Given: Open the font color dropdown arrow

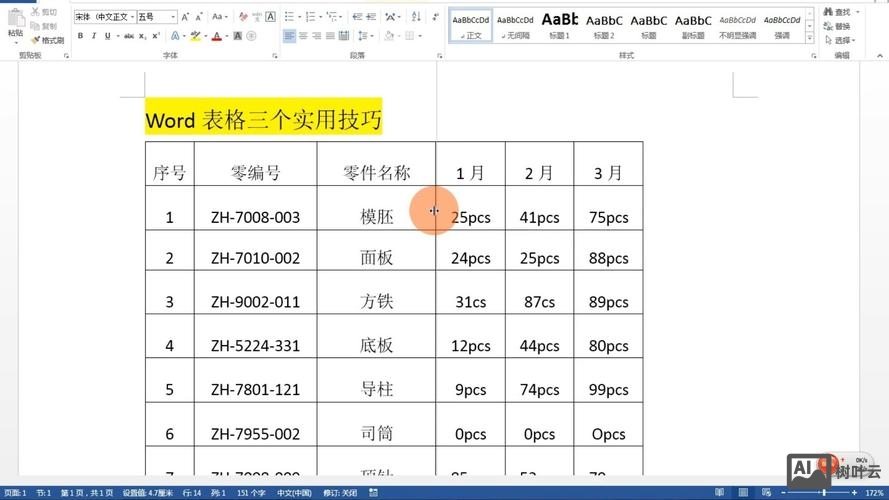Looking at the screenshot, I should click(226, 36).
